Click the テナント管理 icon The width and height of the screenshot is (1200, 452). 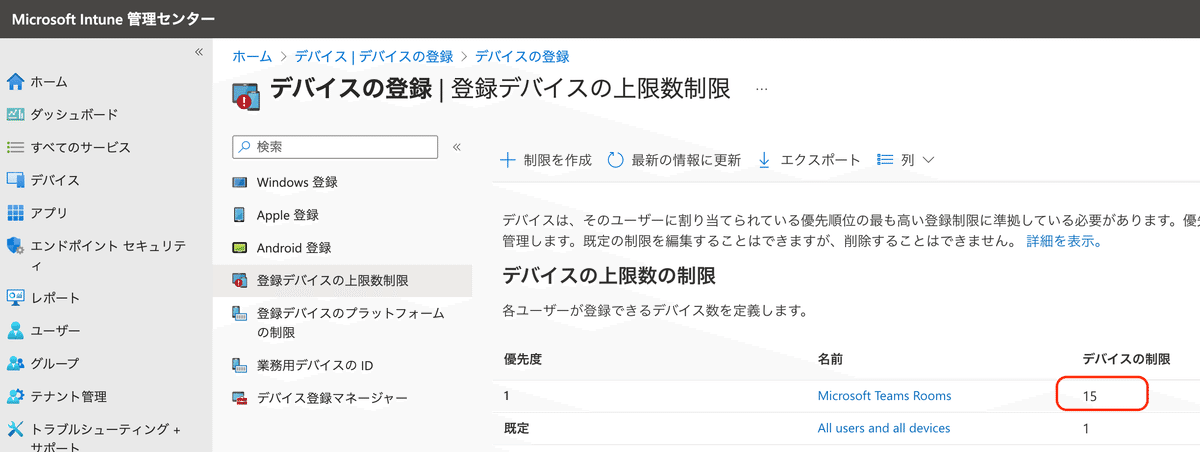[15, 396]
